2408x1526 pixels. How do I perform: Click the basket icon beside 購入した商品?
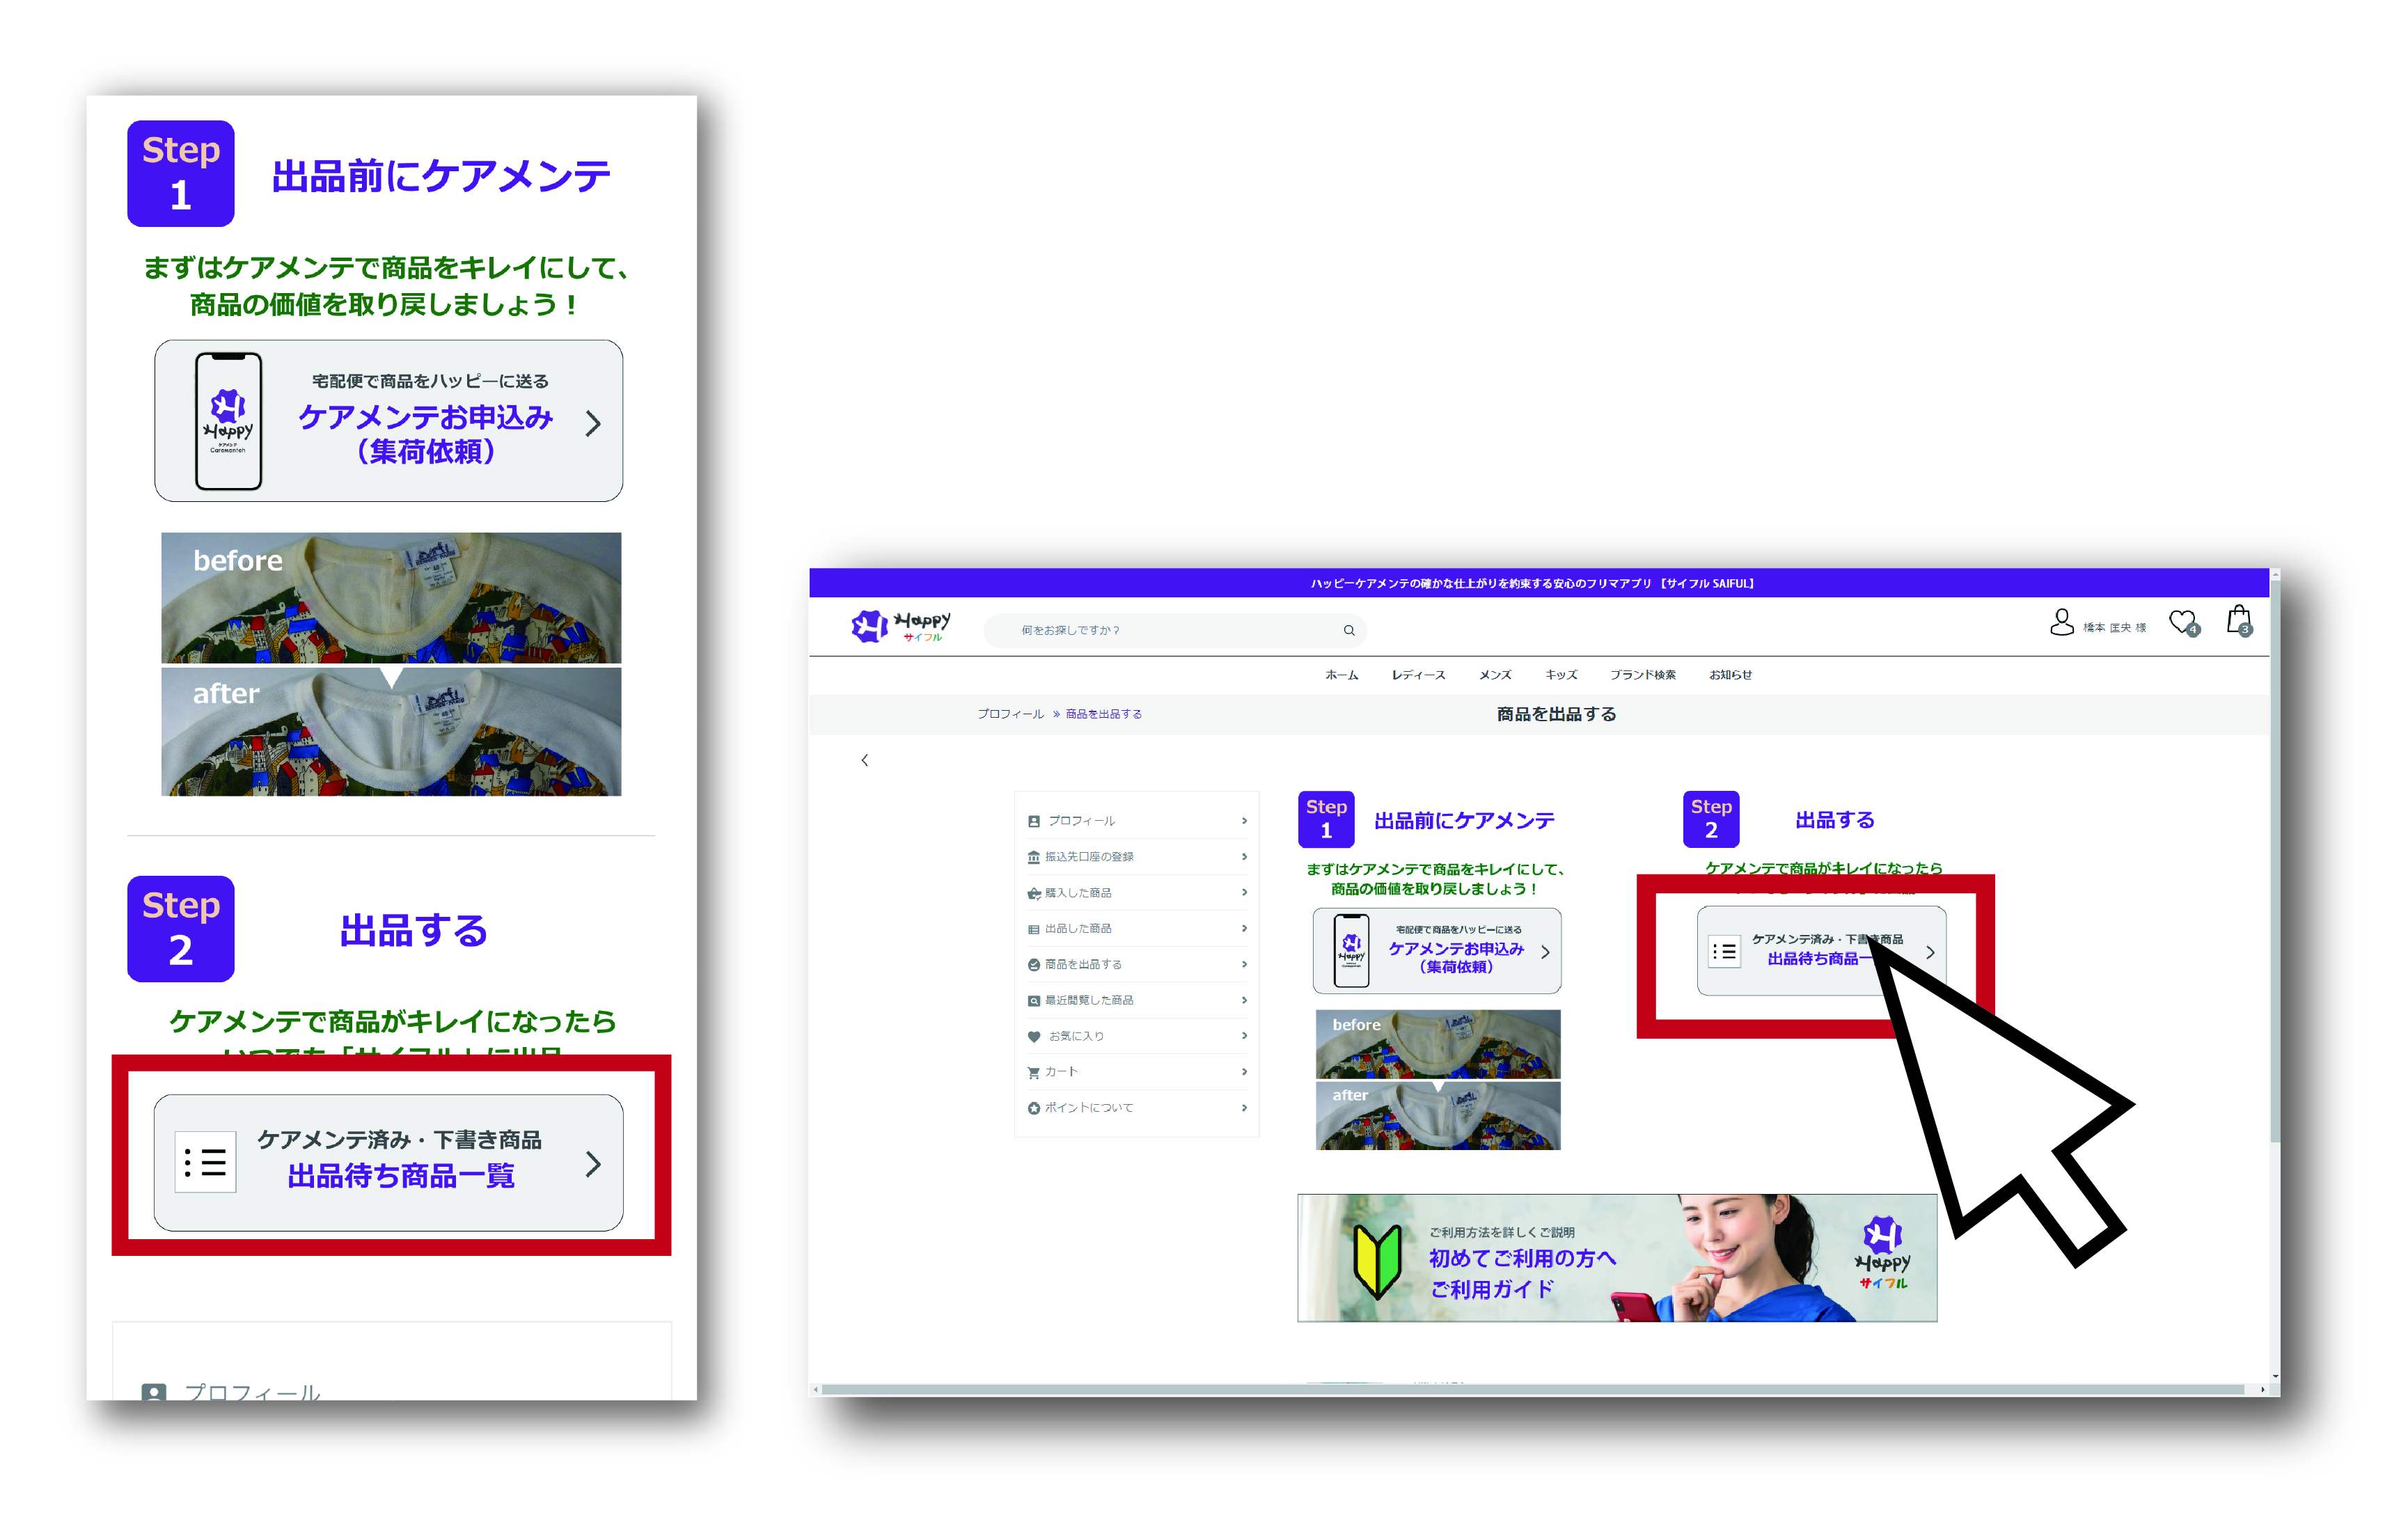click(1034, 893)
